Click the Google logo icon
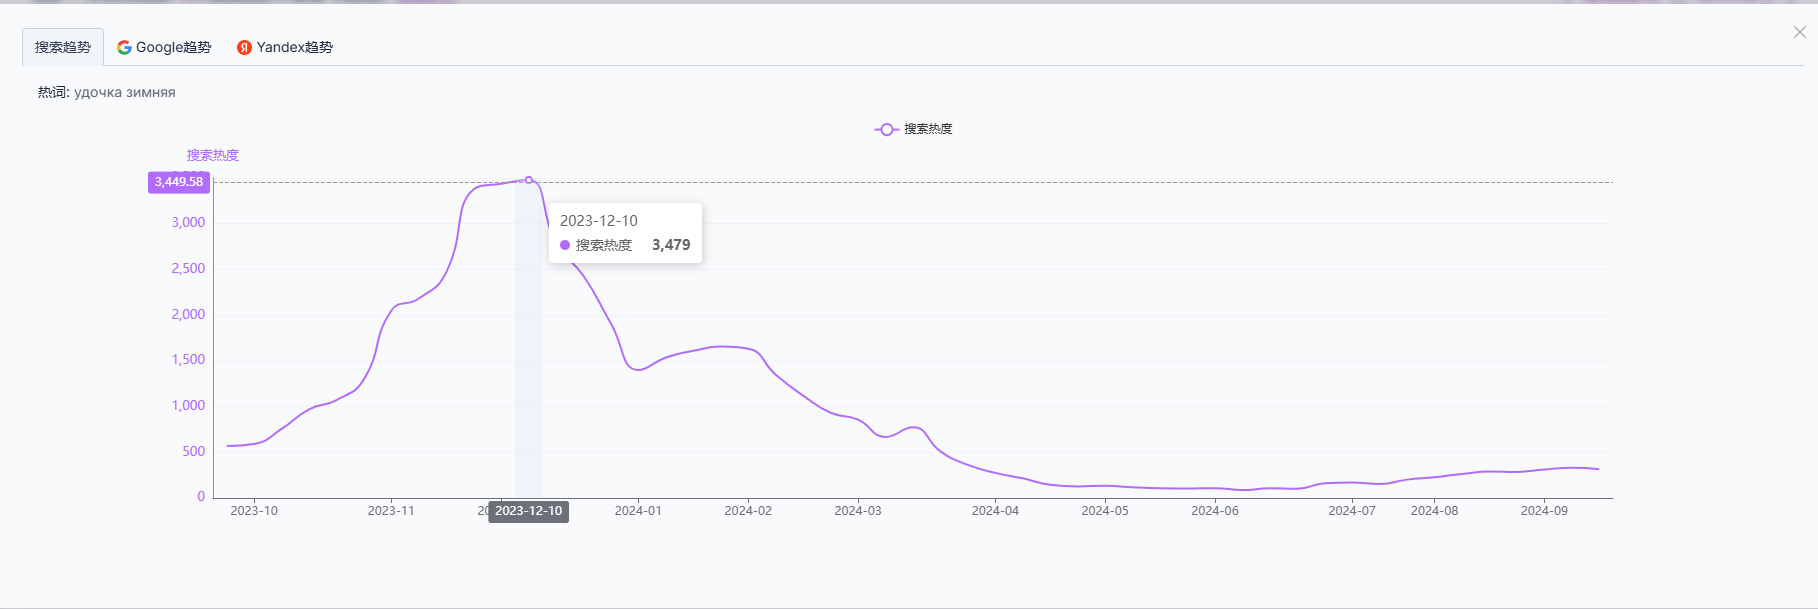 pyautogui.click(x=124, y=47)
